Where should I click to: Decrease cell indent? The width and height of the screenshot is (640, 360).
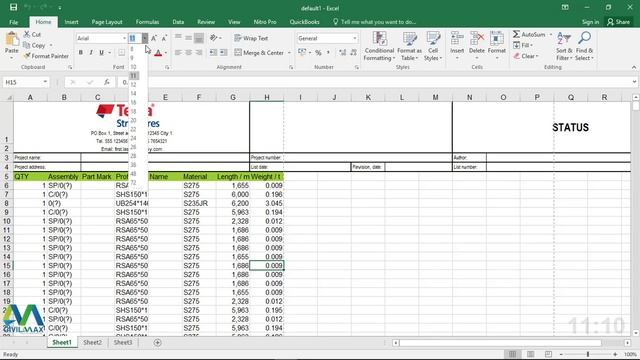coord(213,53)
